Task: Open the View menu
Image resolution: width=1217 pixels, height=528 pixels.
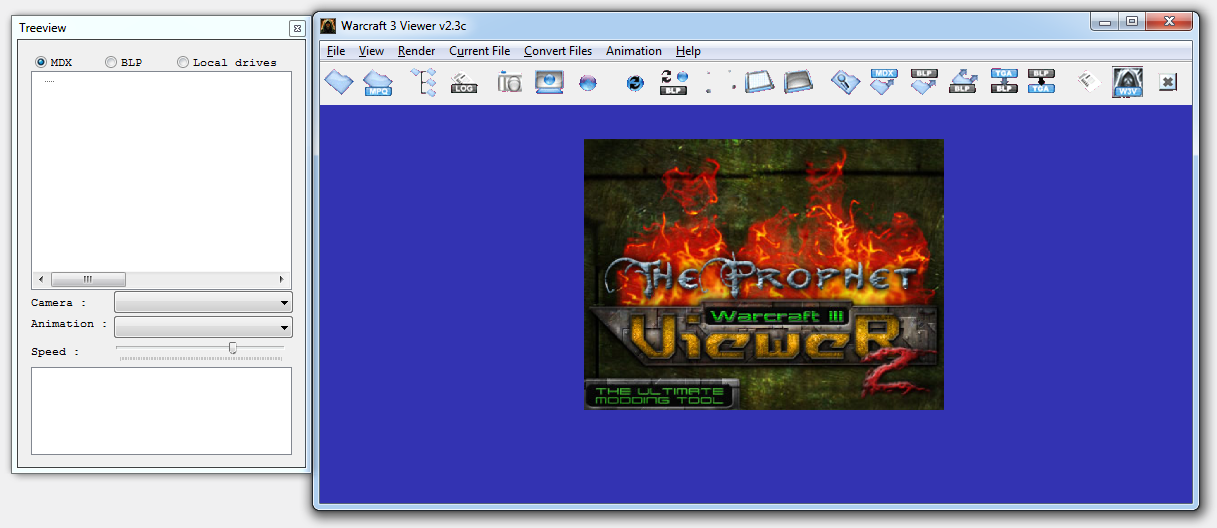Action: [x=371, y=51]
